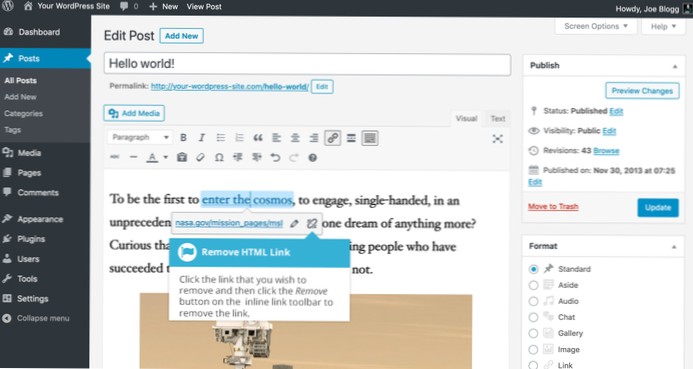Viewport: 693px width, 369px height.
Task: Click Paste as text icon
Action: pos(182,157)
